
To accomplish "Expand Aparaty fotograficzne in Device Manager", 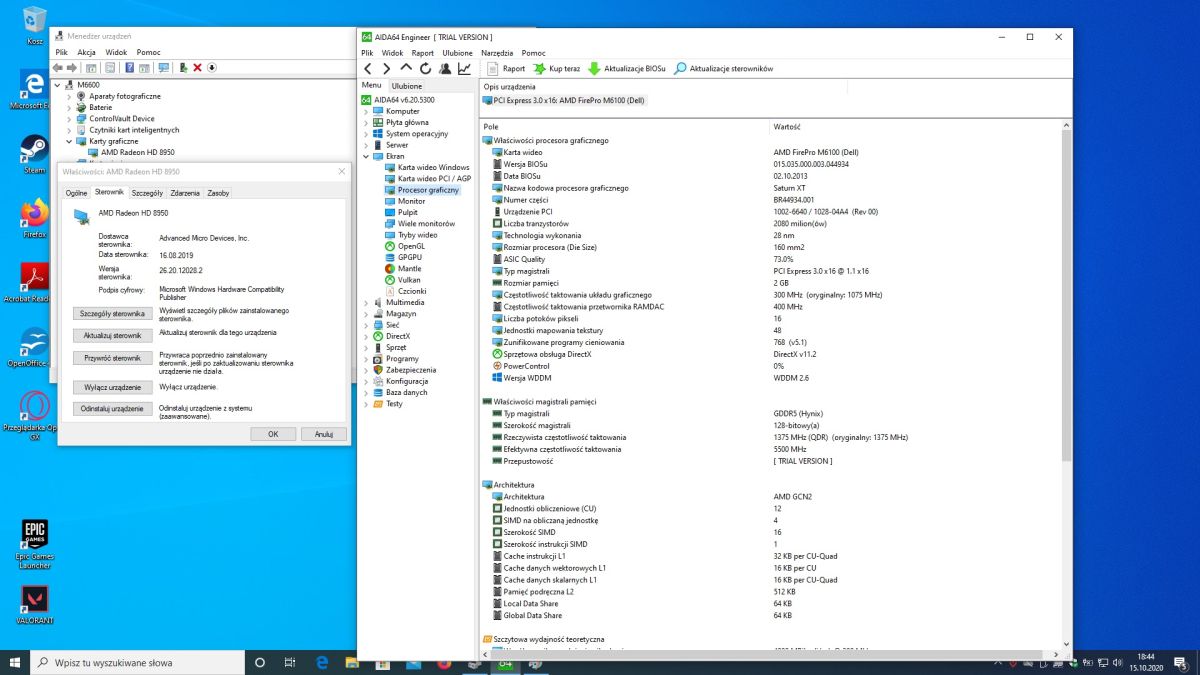I will point(69,96).
